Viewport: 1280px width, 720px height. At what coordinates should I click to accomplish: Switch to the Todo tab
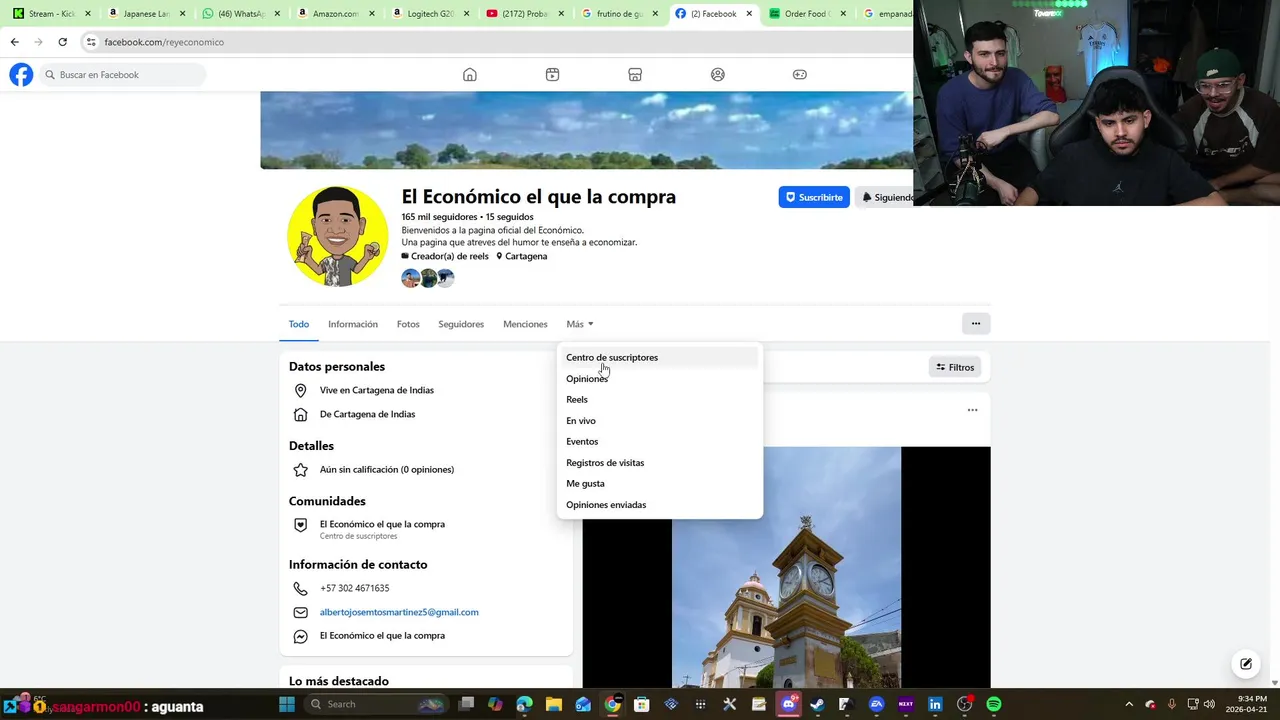click(x=299, y=324)
